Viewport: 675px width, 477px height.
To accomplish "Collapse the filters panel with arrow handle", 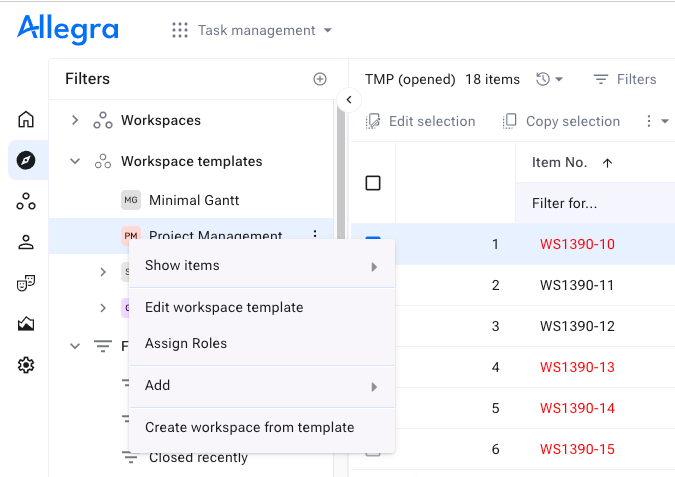I will click(349, 99).
